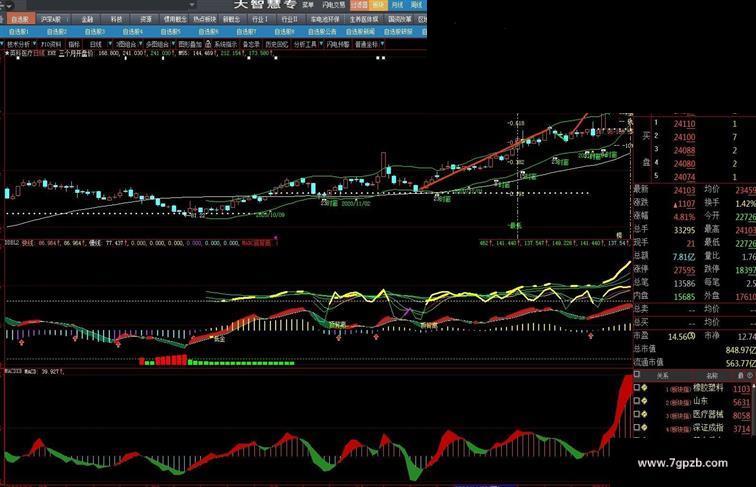Click the 2020/11/02 date label on chart
This screenshot has width=756, height=487.
tap(356, 204)
